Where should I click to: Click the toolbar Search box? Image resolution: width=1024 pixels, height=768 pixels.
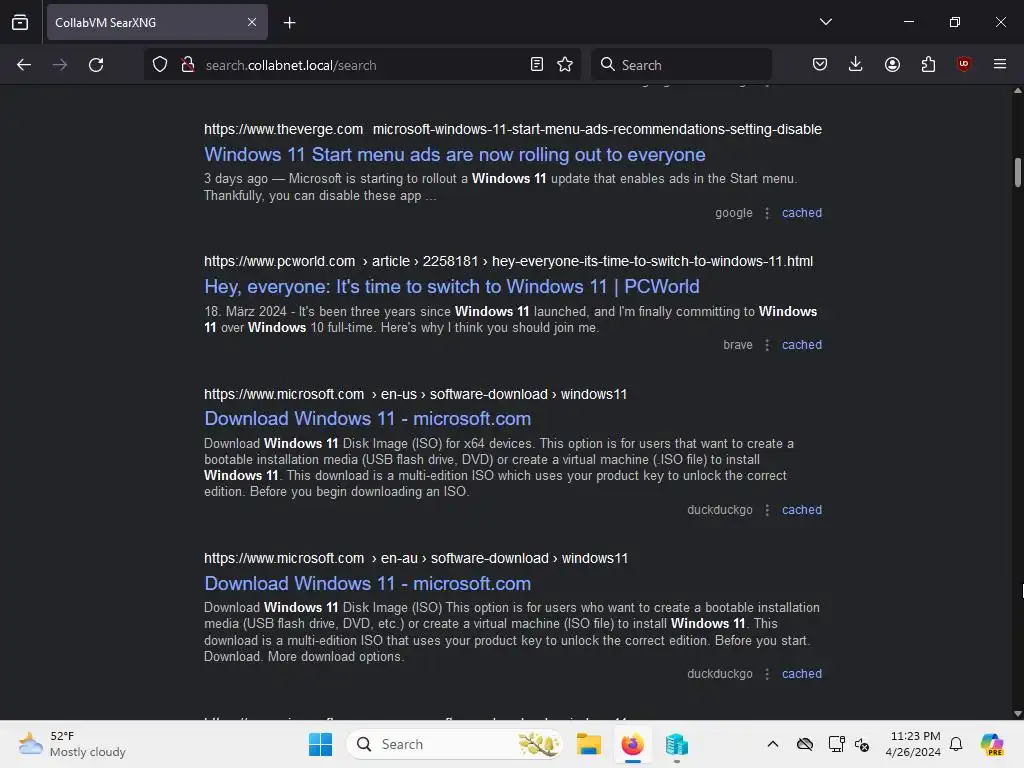[681, 65]
